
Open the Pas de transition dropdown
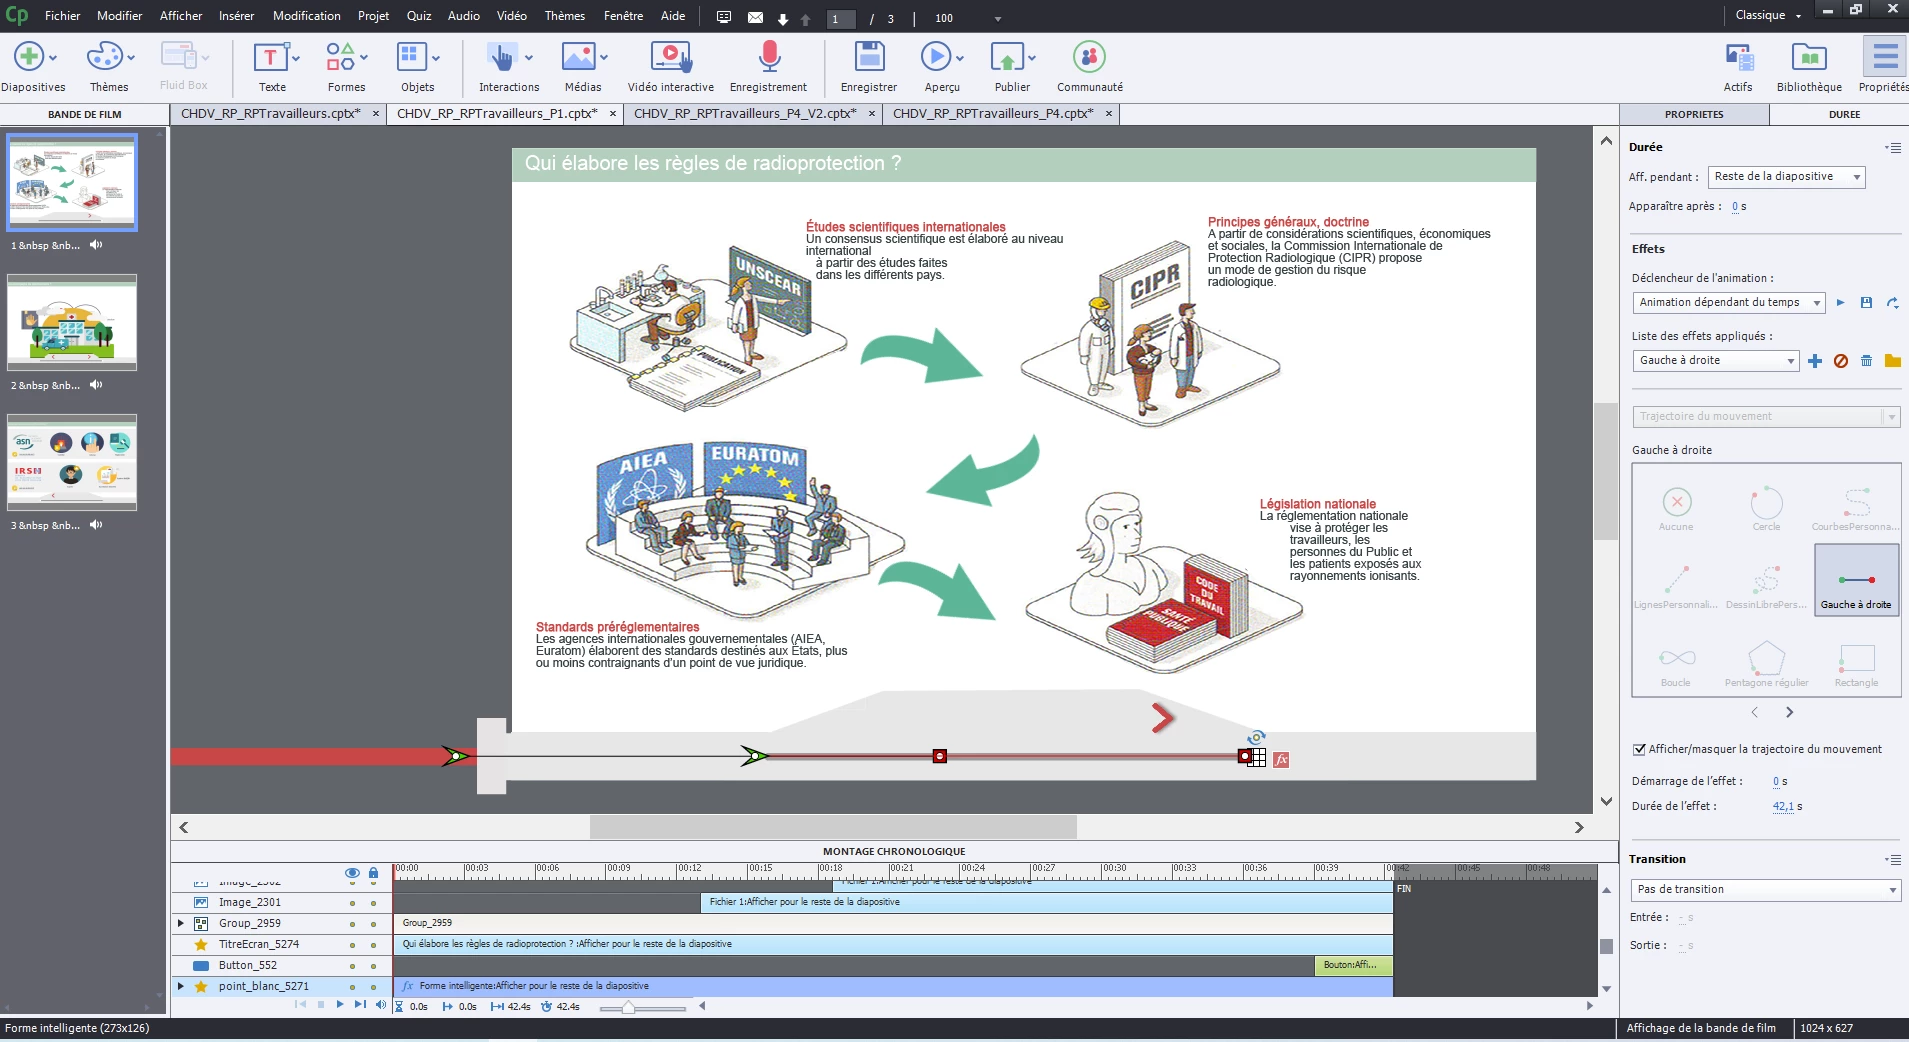pyautogui.click(x=1765, y=890)
